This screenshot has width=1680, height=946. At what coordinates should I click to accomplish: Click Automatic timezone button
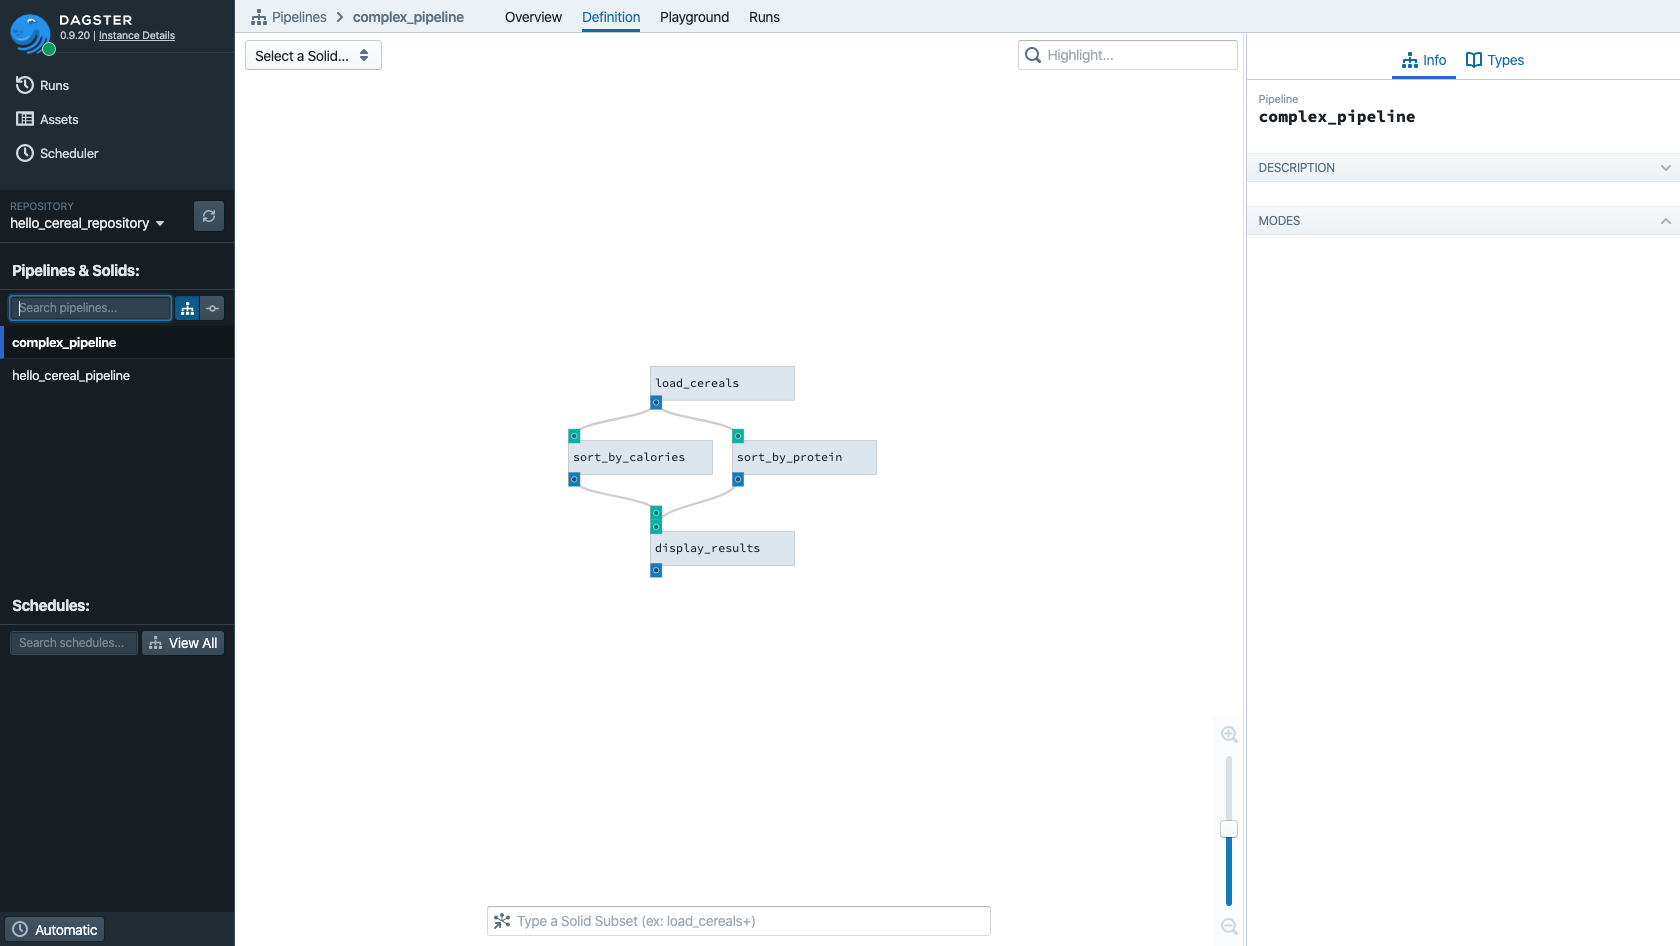[x=55, y=930]
